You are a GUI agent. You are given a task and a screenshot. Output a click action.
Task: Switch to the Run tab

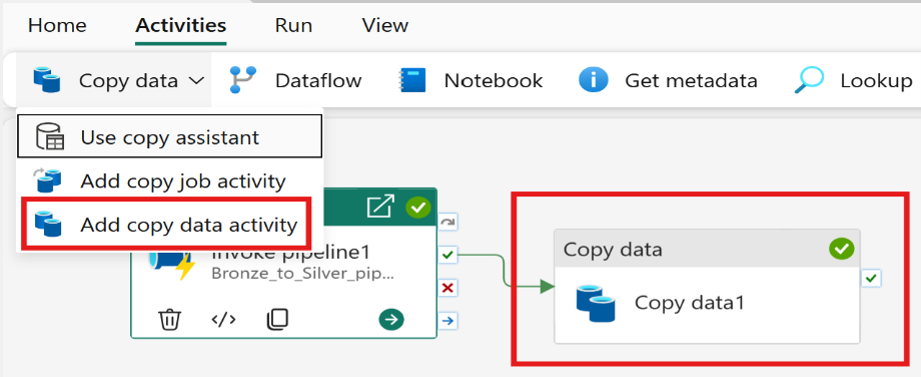coord(294,26)
